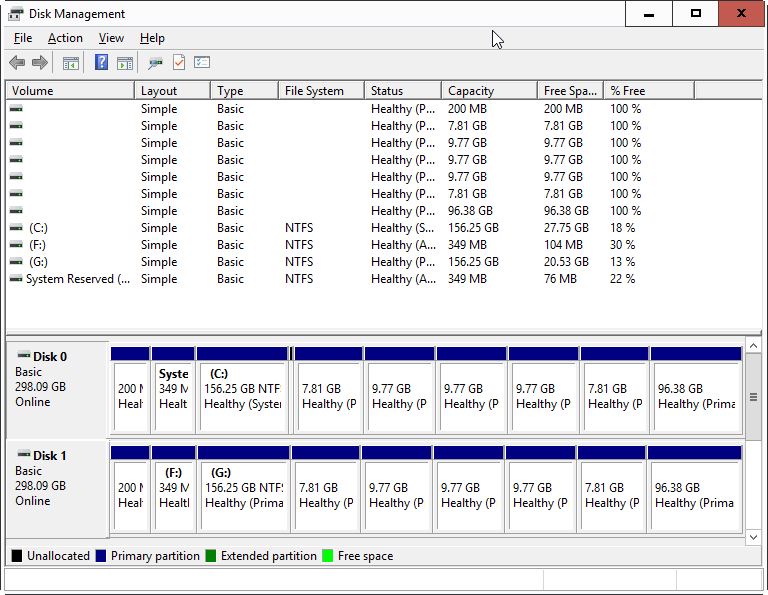The image size is (768, 595).
Task: Select the 200 MB partition on Disk 0
Action: [130, 390]
